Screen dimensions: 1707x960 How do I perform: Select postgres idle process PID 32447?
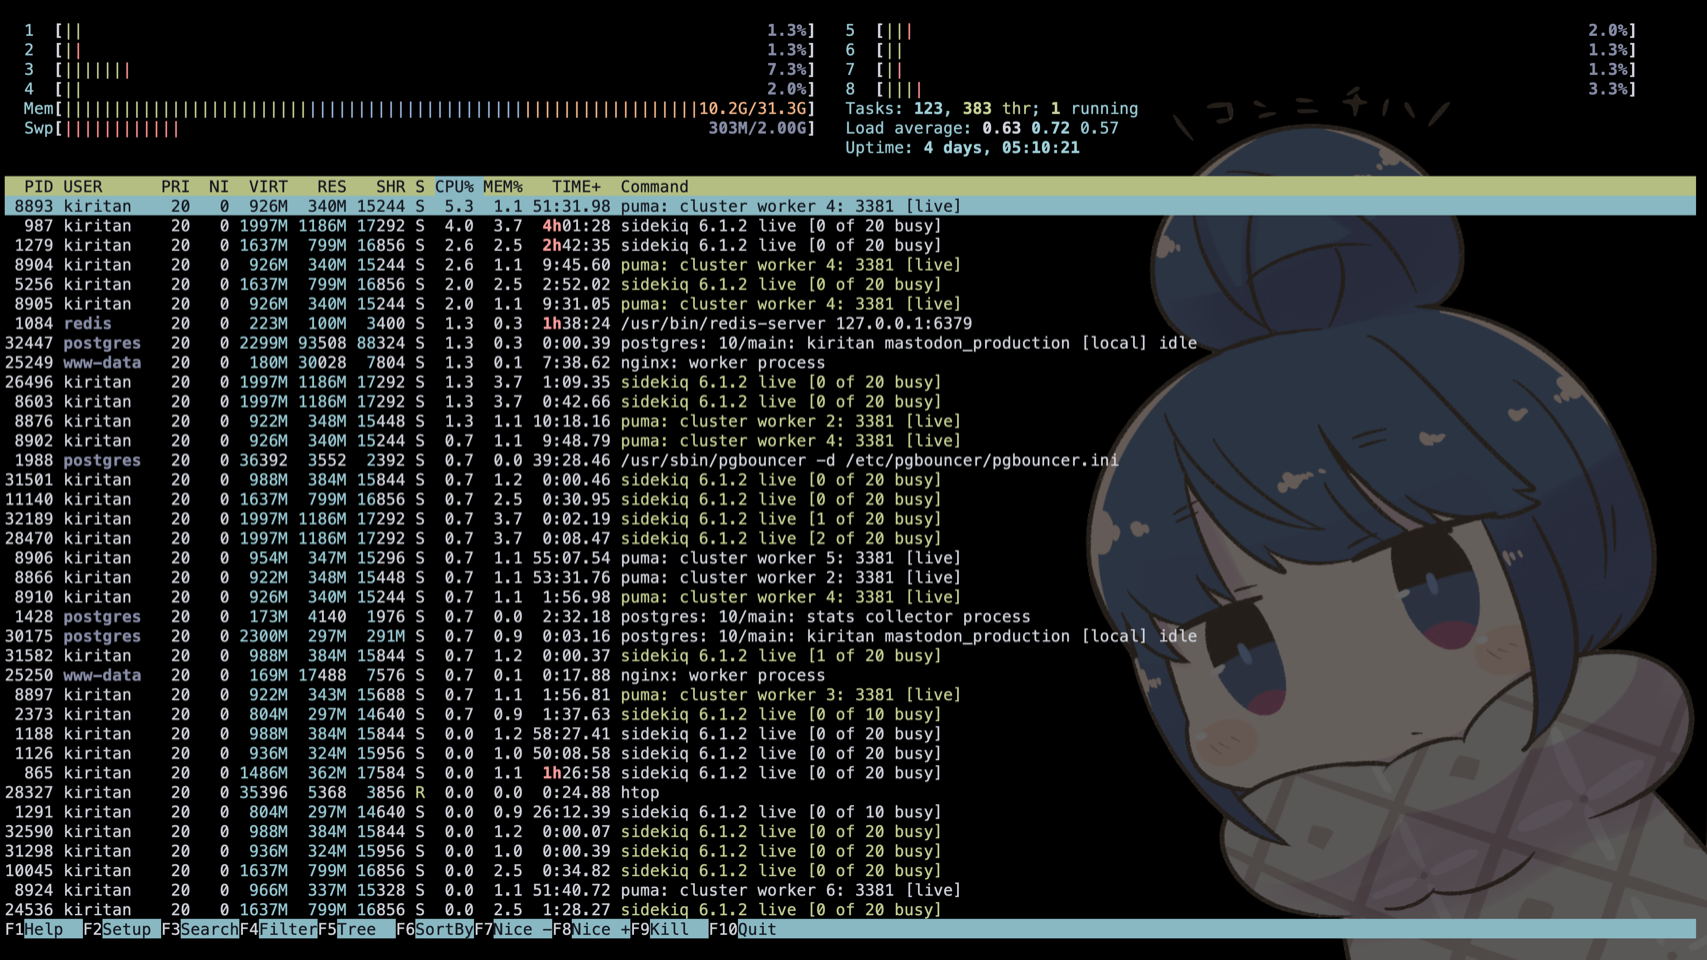click(850, 343)
